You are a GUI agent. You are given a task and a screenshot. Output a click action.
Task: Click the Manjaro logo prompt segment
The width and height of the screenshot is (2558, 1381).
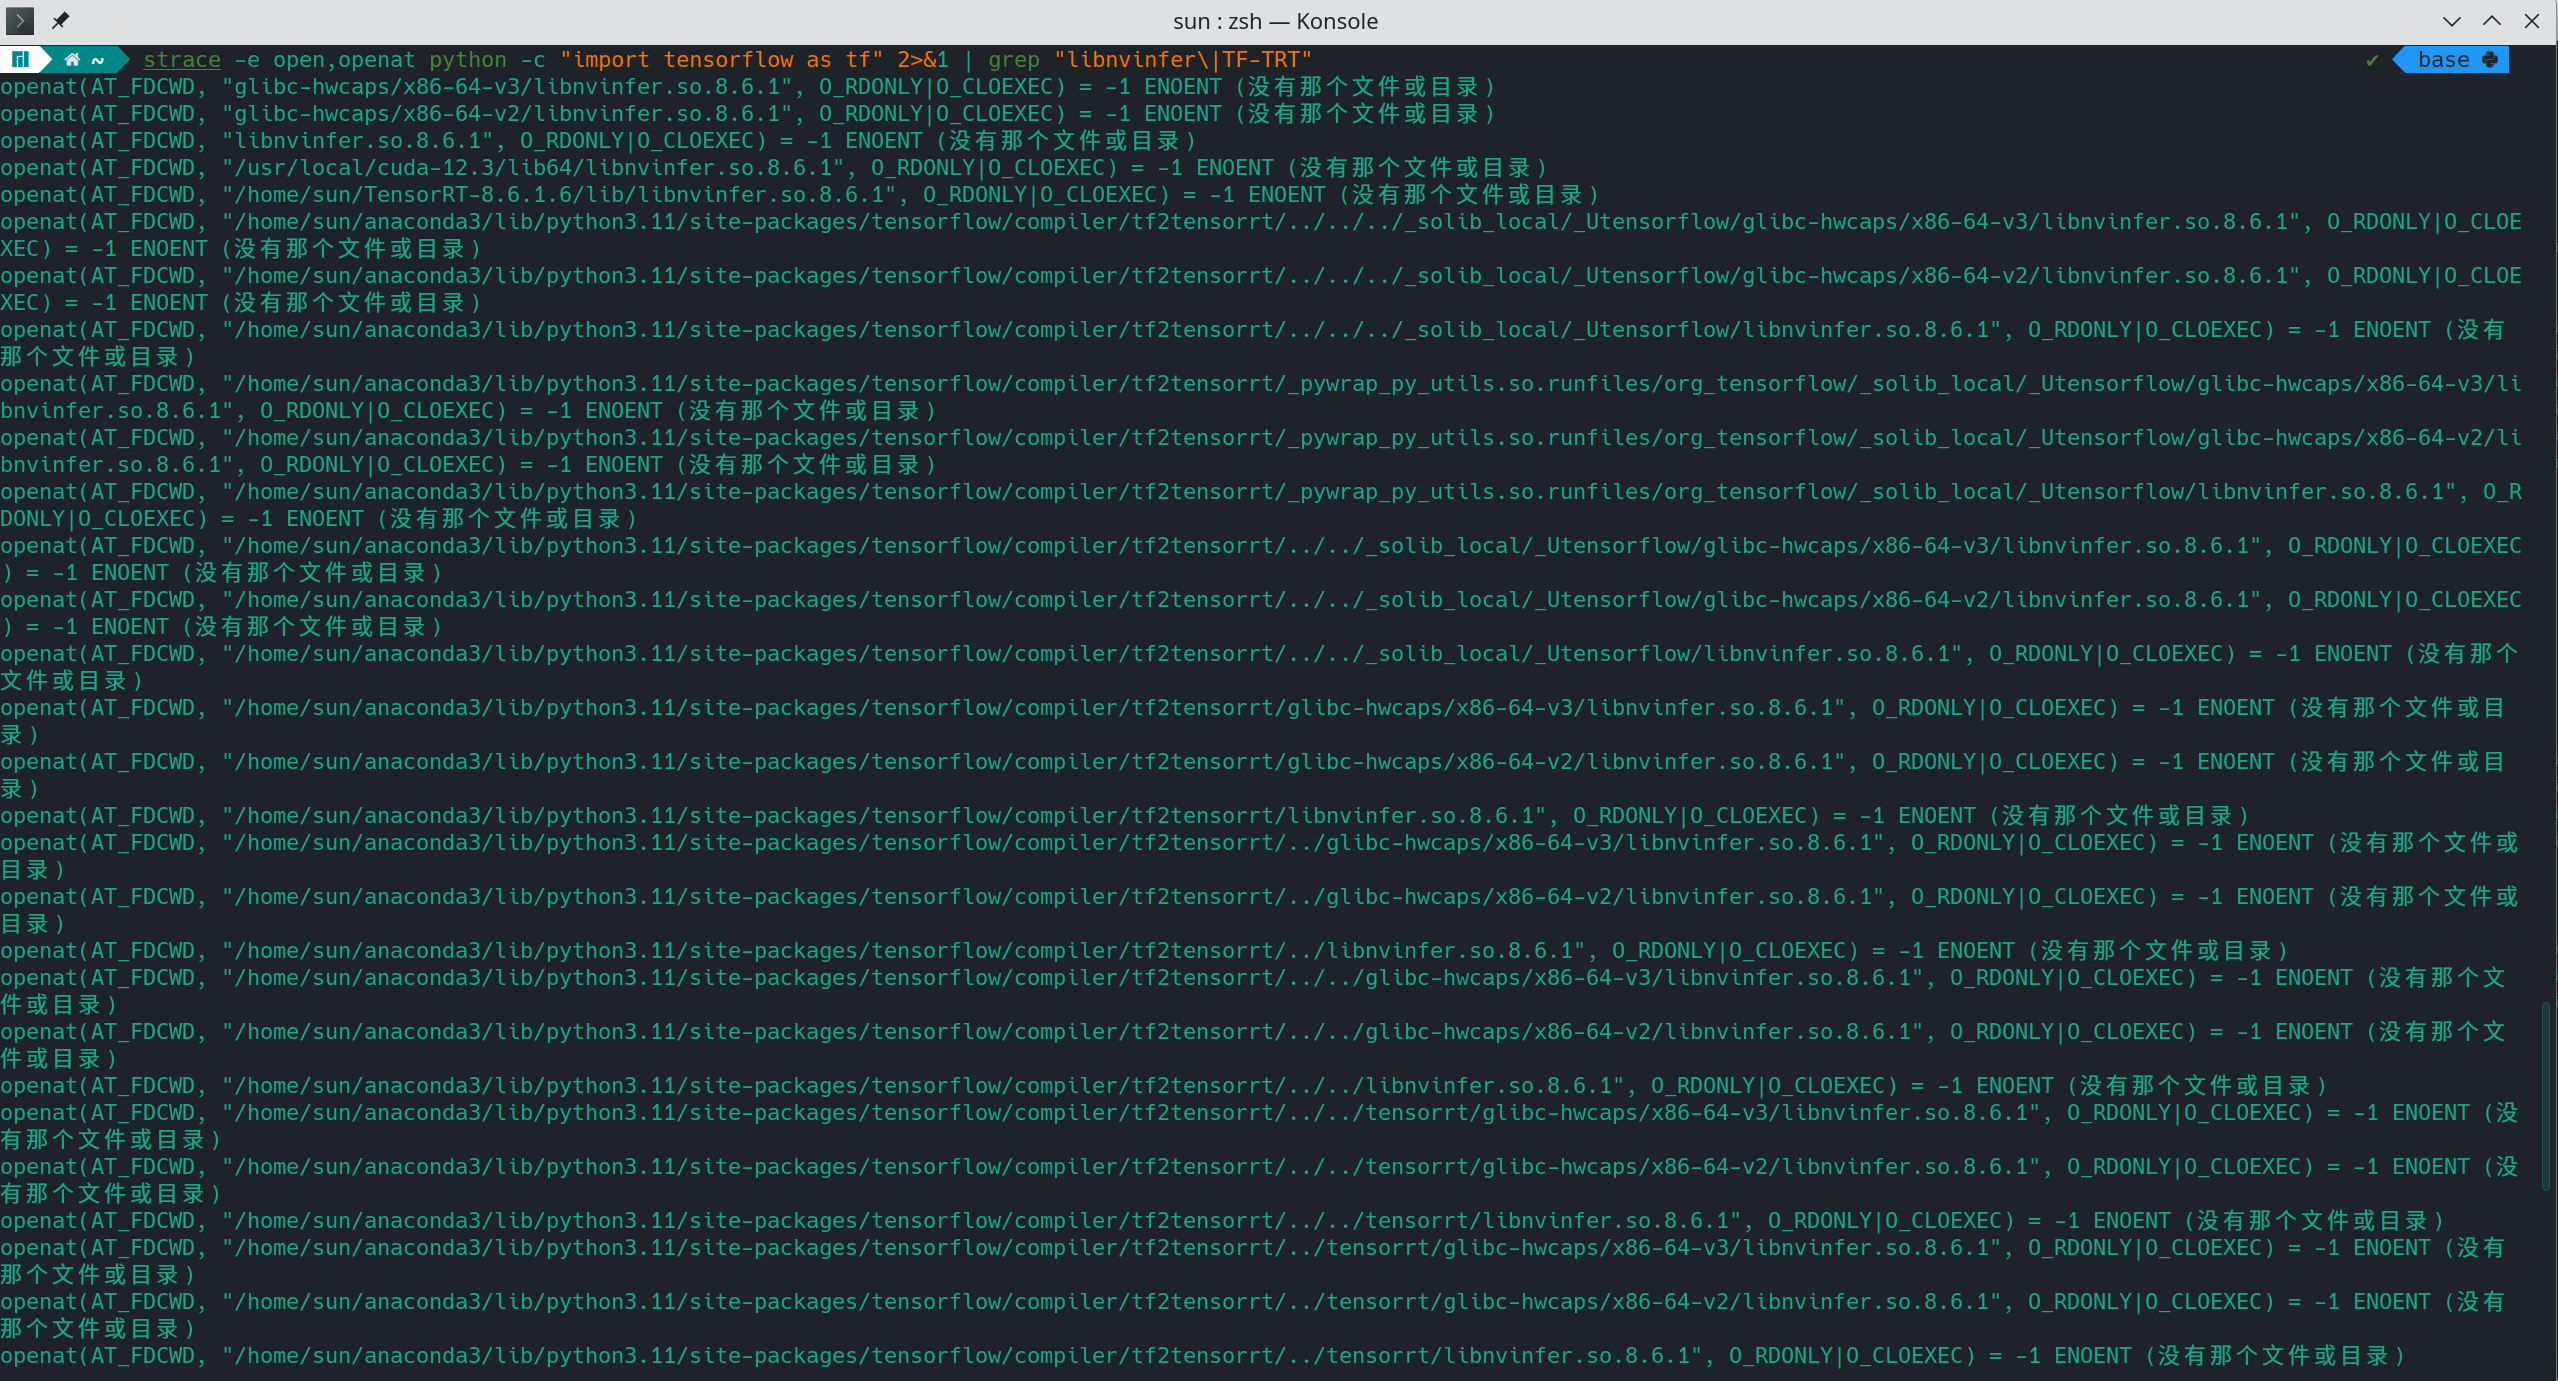(20, 60)
